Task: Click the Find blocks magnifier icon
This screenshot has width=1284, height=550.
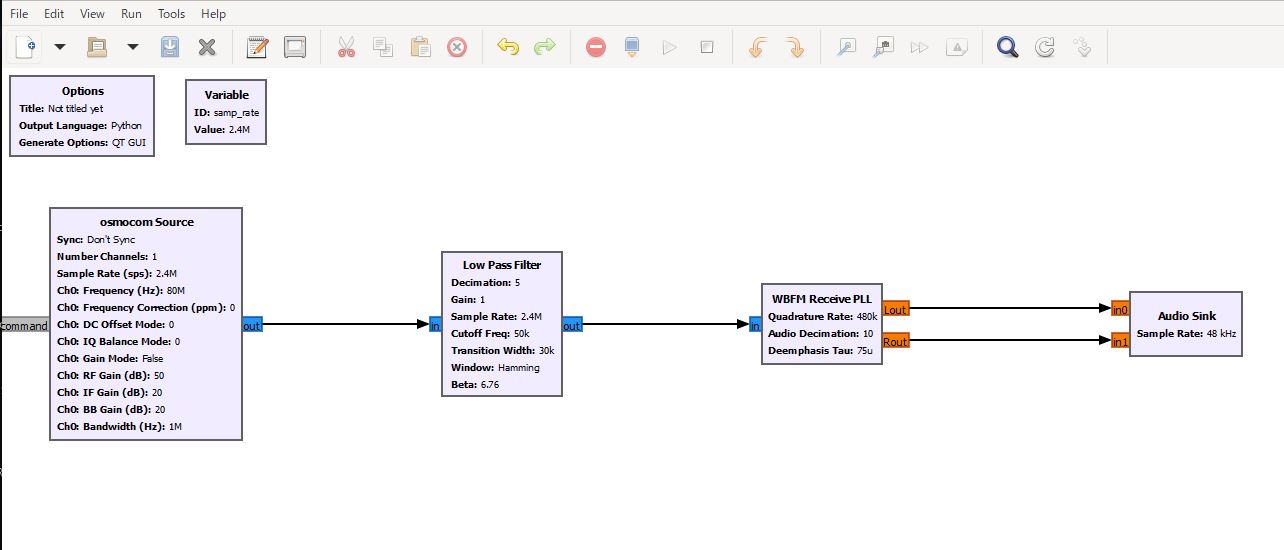Action: [1007, 47]
